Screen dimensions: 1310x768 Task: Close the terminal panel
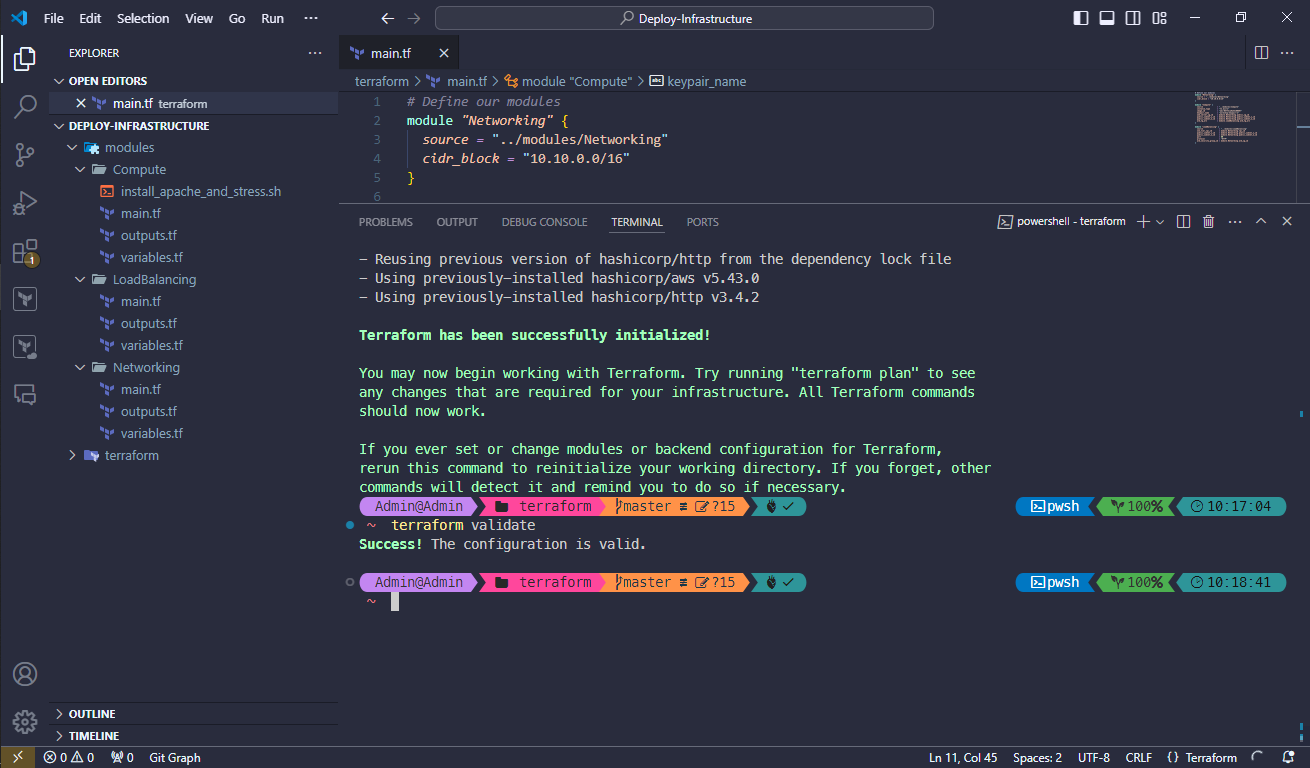click(x=1287, y=221)
